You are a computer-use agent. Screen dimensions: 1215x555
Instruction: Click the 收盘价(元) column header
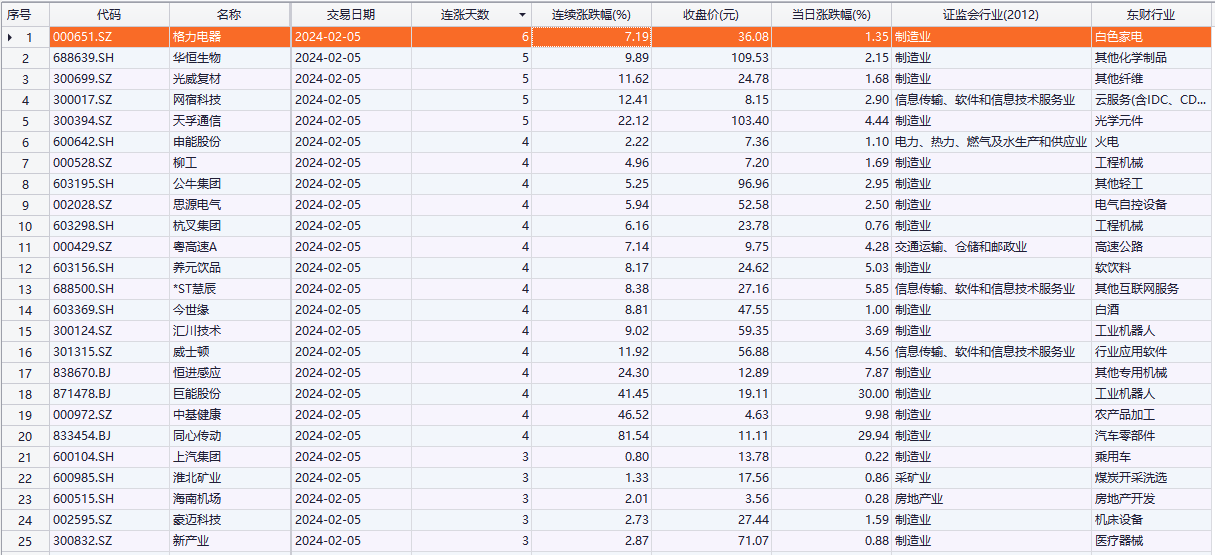click(711, 15)
